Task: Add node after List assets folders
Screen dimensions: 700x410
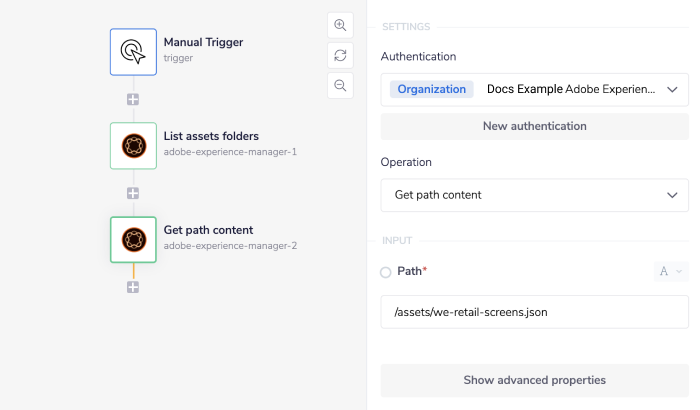Action: tap(133, 193)
